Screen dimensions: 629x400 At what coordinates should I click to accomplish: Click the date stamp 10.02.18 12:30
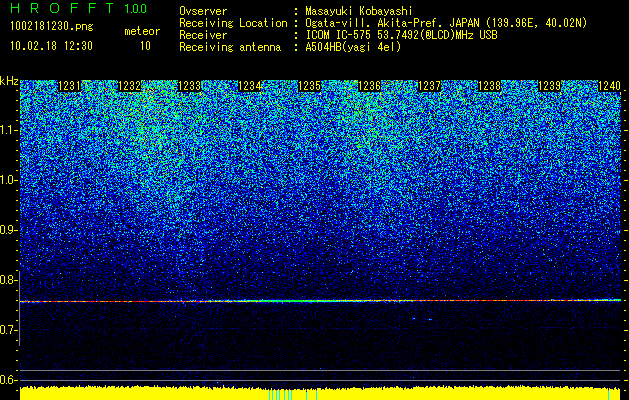pos(51,46)
